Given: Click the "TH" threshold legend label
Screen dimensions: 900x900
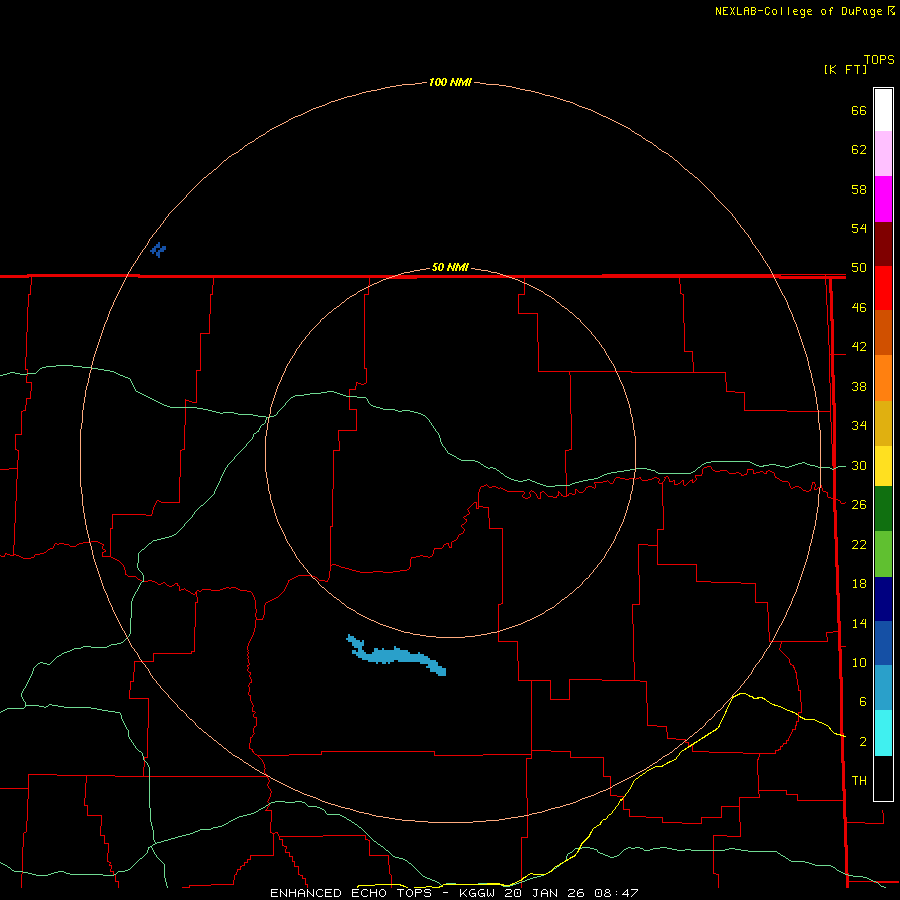Looking at the screenshot, I should click(x=859, y=781).
